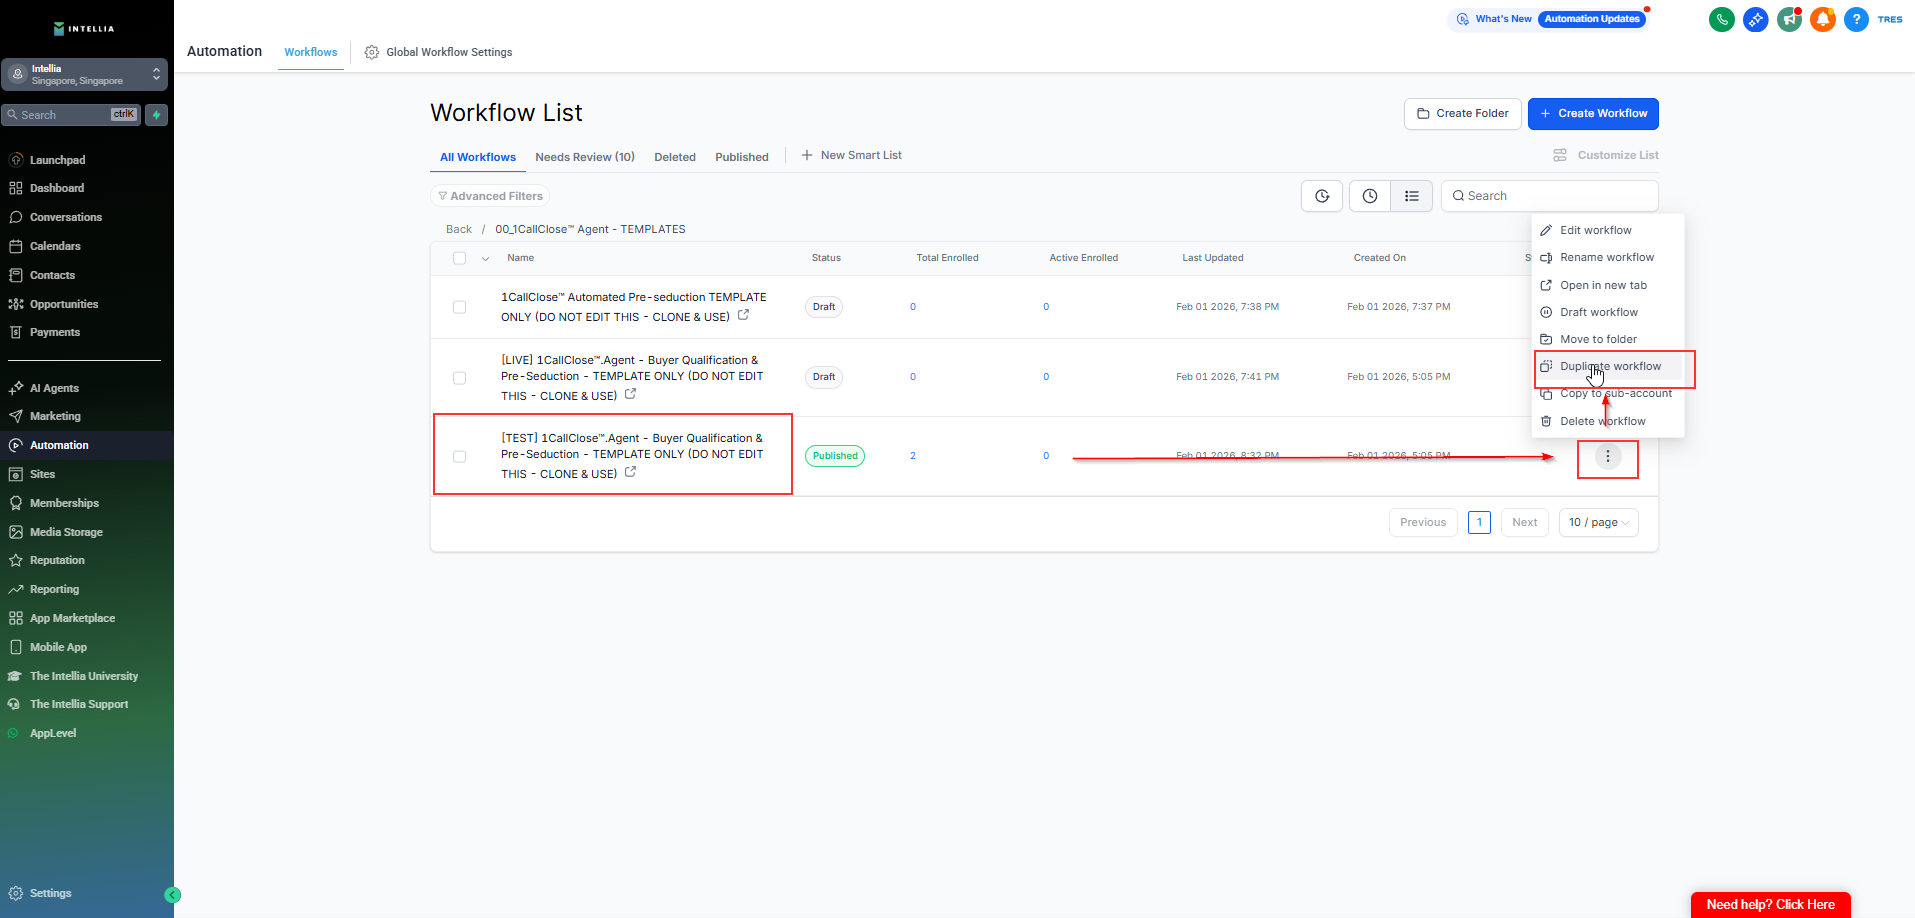The height and width of the screenshot is (918, 1915).
Task: Add a New Smart List
Action: [x=851, y=155]
